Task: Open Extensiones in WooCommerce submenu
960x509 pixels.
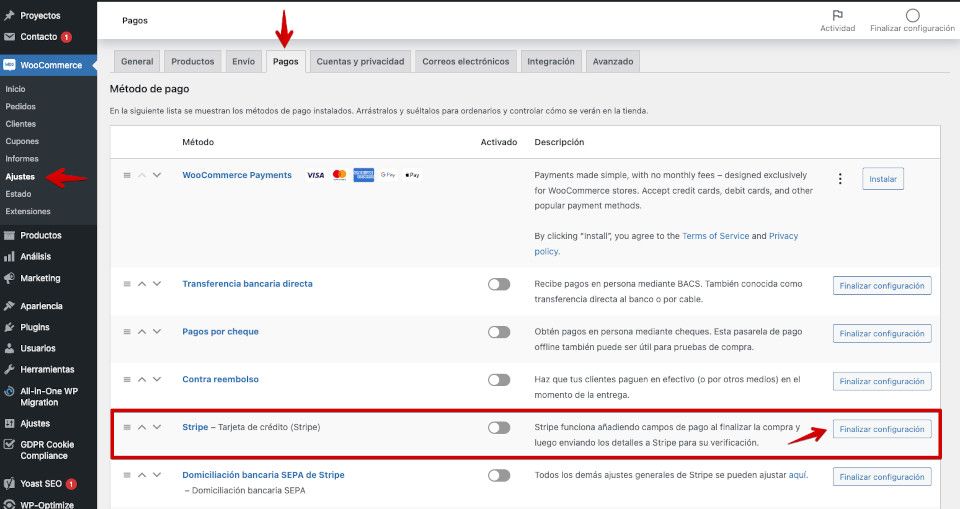Action: click(28, 211)
